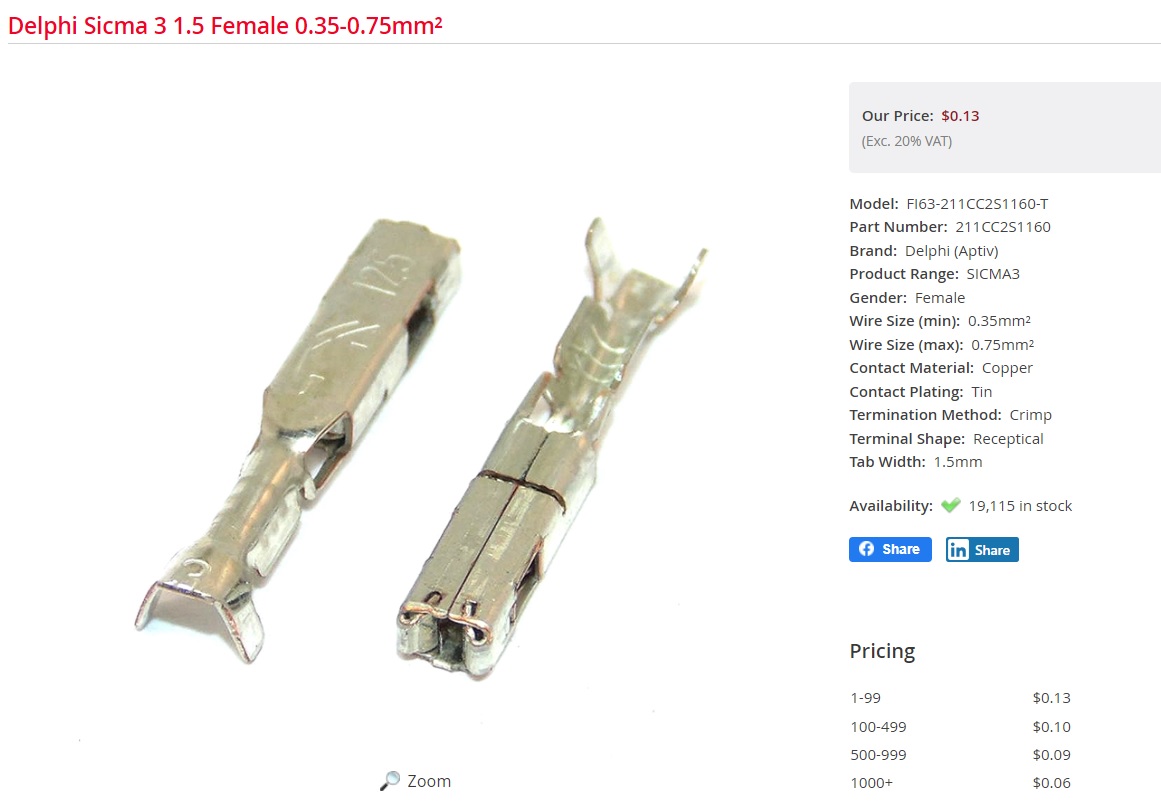Click the part number 211CC2S1160
This screenshot has width=1161, height=808.
tap(1003, 227)
